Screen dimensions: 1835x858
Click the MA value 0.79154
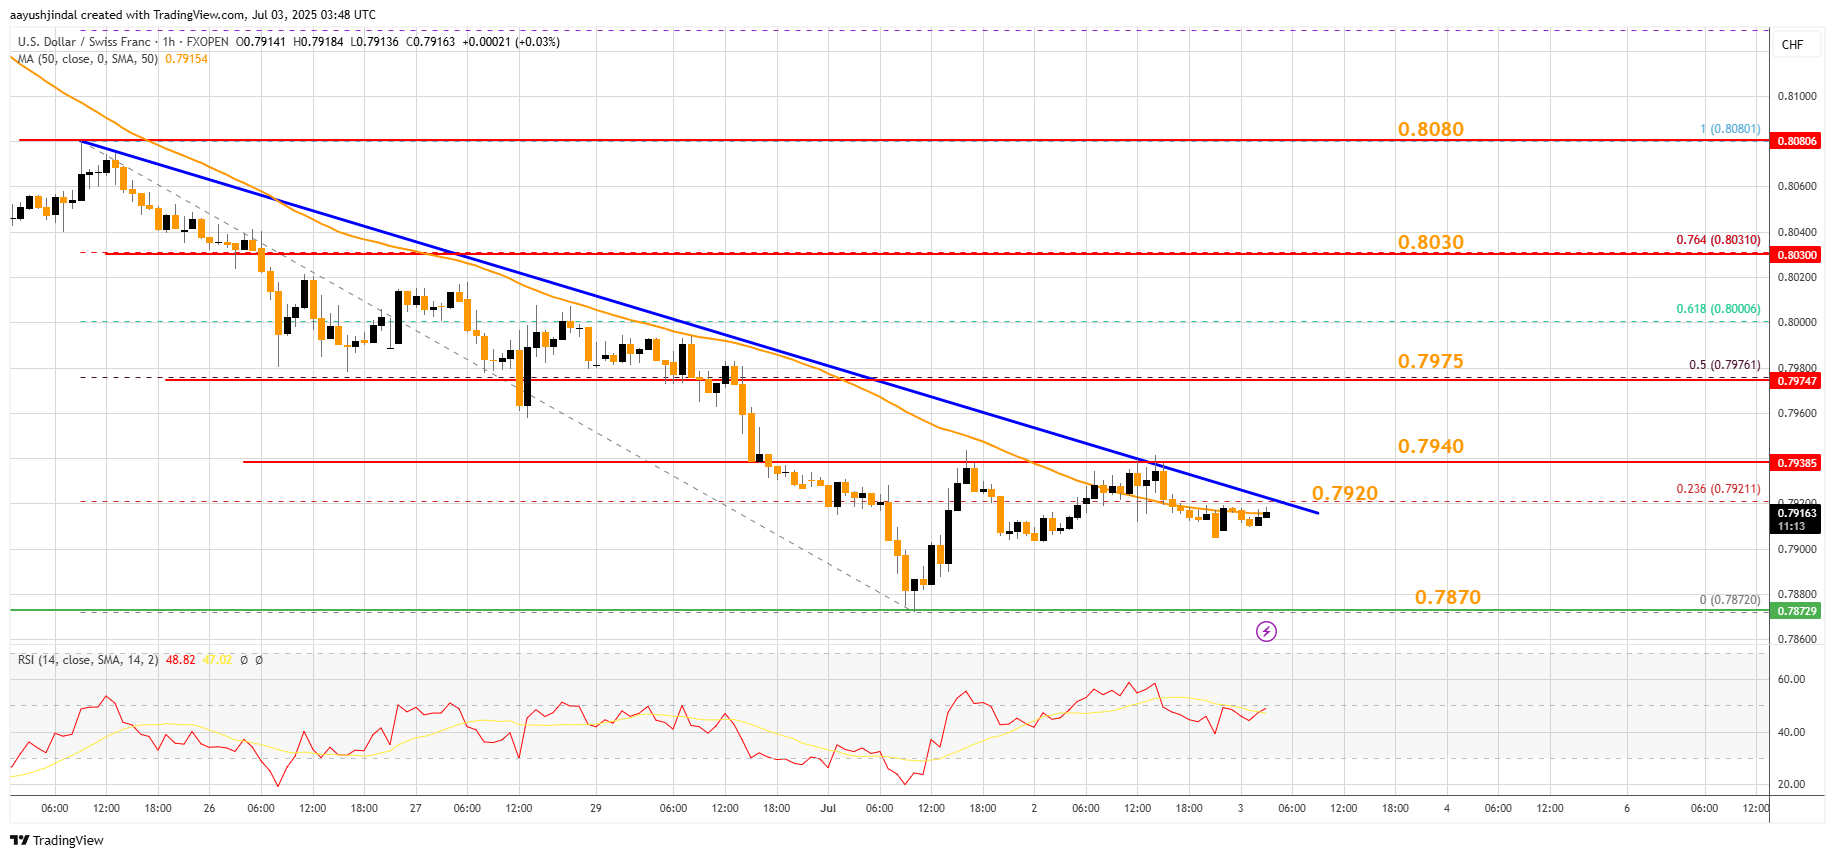[186, 59]
